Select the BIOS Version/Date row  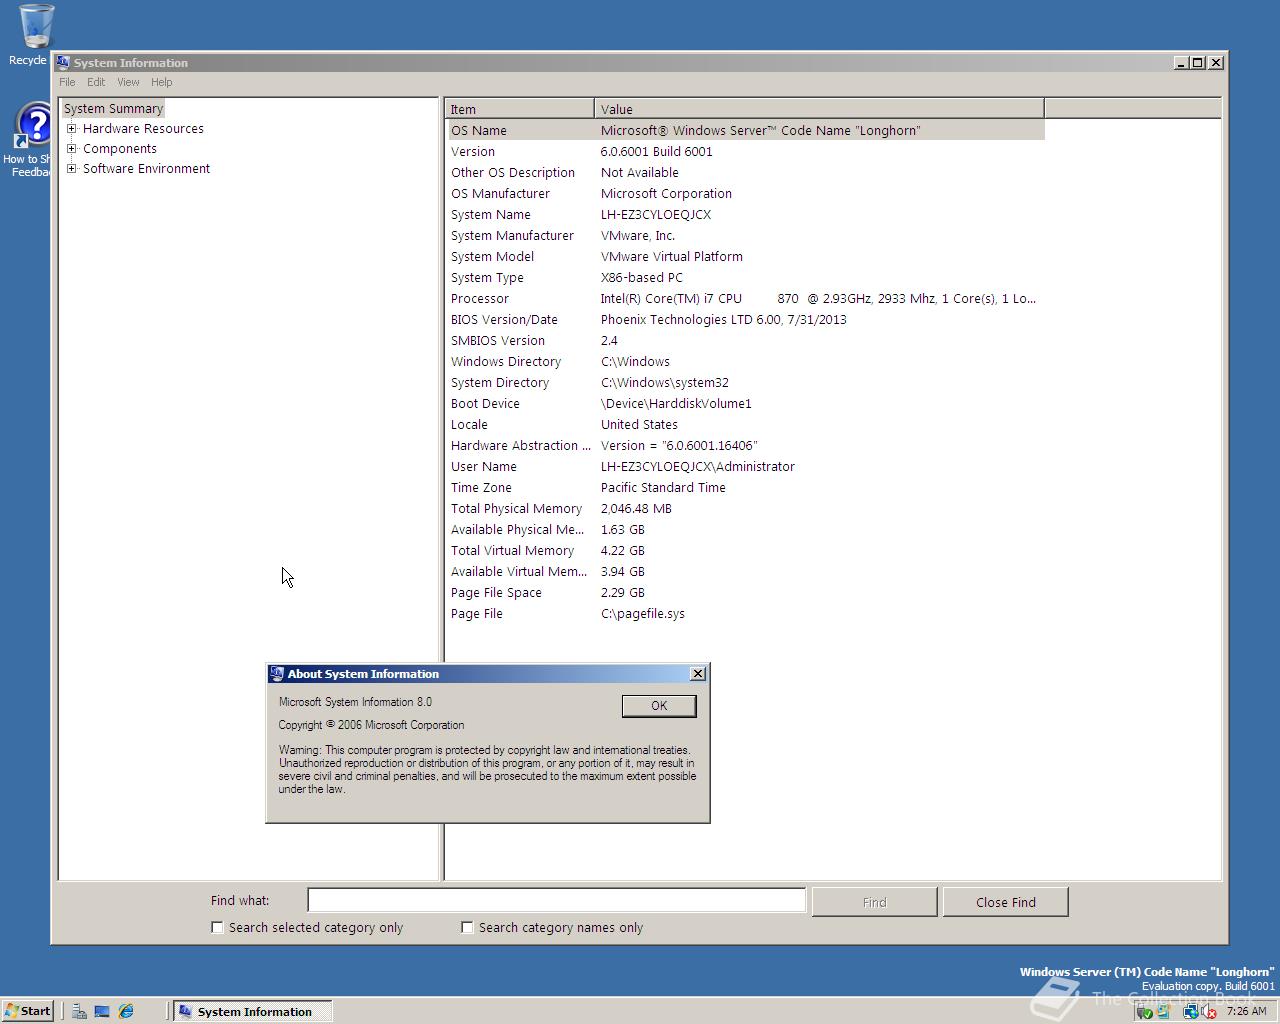(x=745, y=319)
